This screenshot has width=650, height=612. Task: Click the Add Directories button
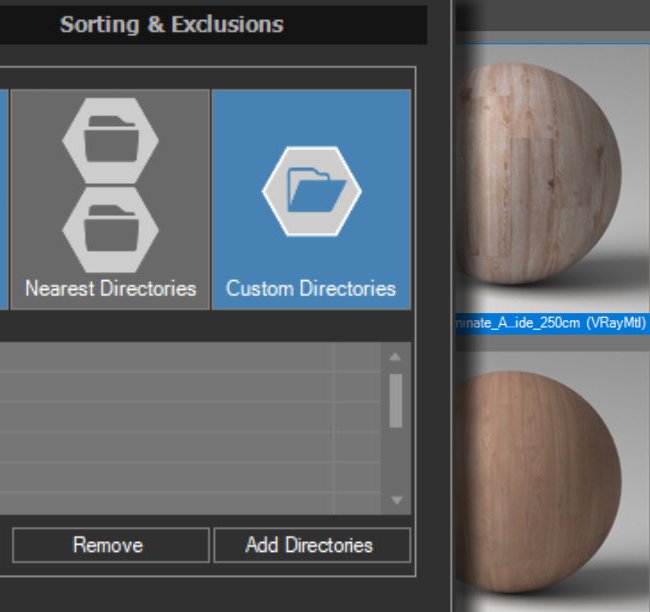pos(312,545)
